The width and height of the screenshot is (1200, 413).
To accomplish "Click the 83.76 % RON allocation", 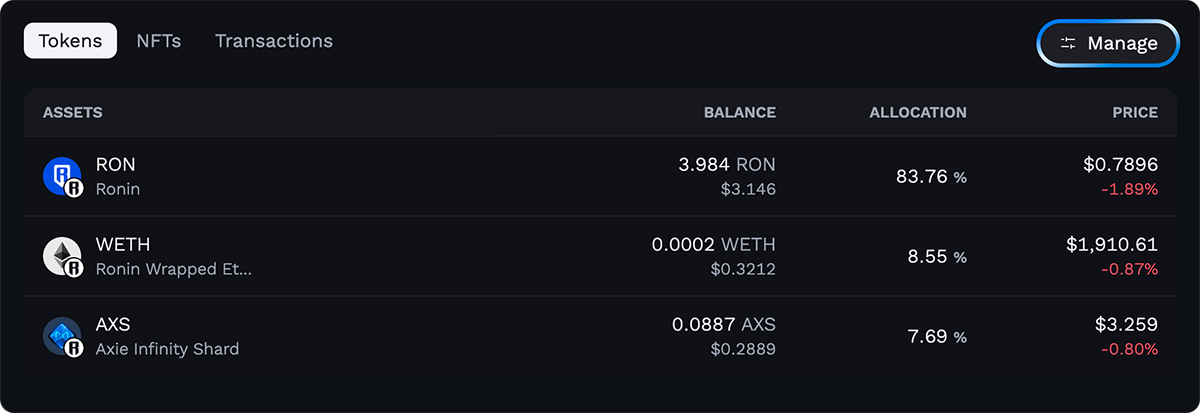I will click(931, 177).
